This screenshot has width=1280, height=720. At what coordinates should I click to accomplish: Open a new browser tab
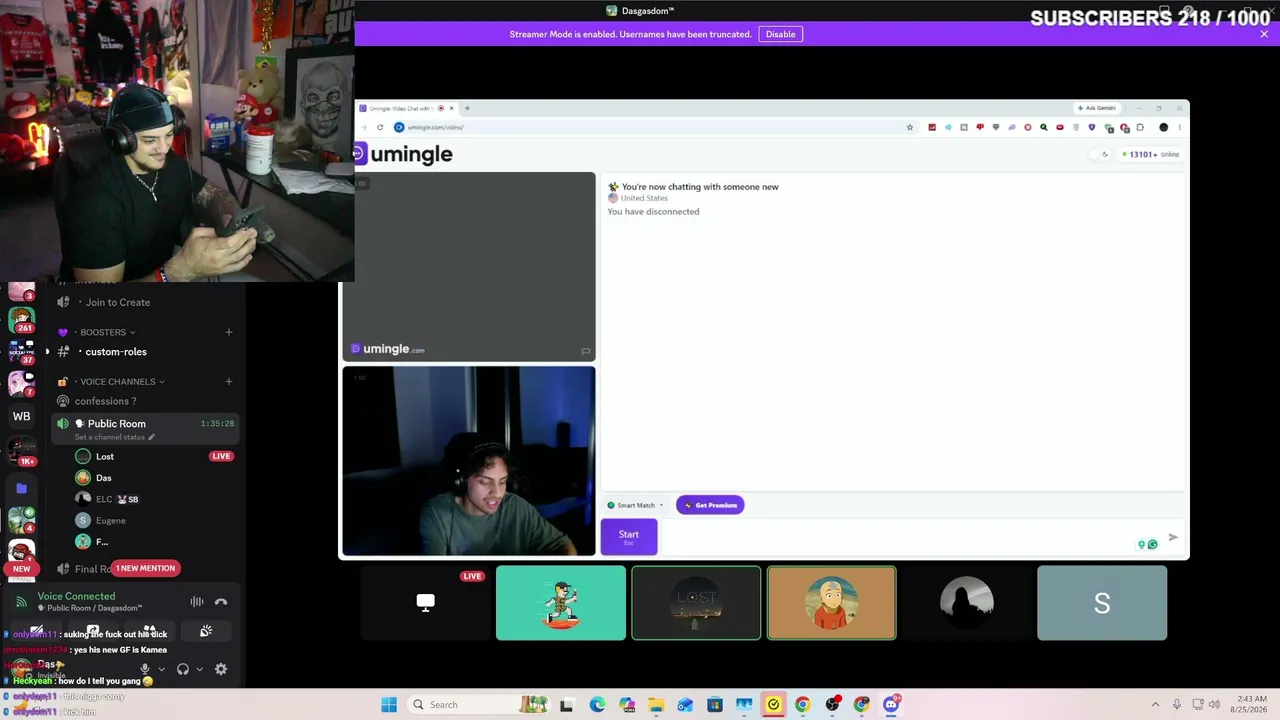tap(467, 108)
